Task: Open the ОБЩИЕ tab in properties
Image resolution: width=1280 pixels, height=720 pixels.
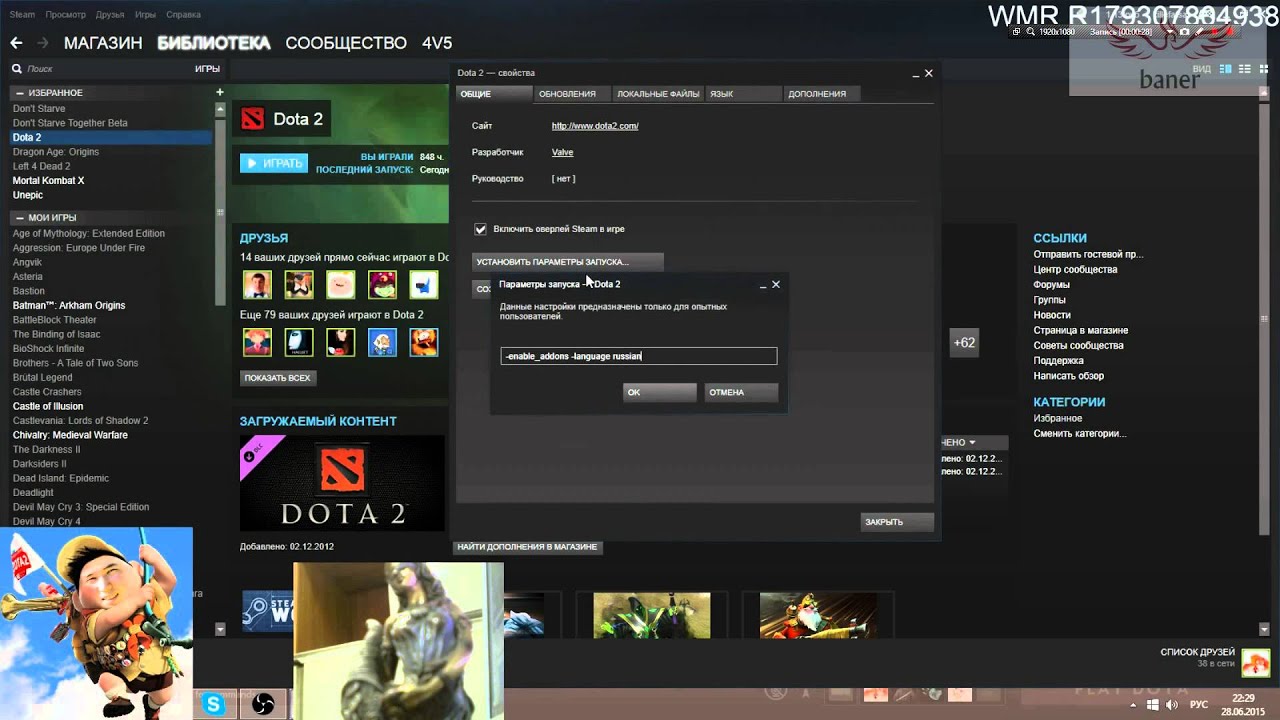Action: (494, 94)
